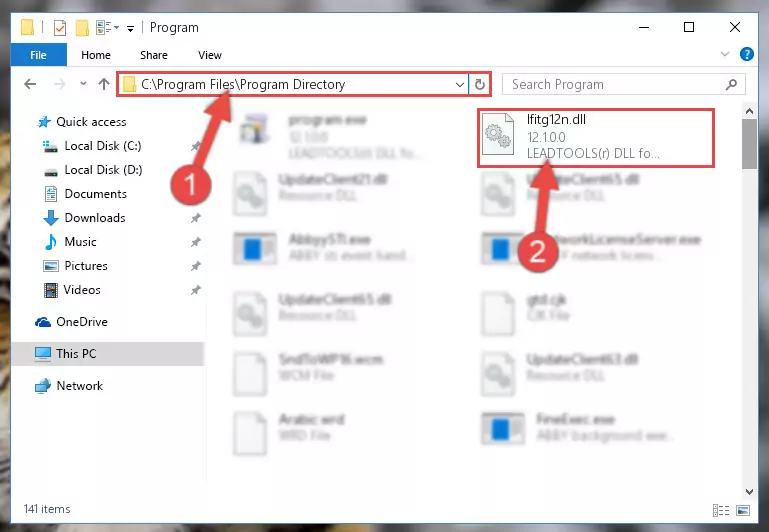The height and width of the screenshot is (532, 769).
Task: Switch to the View ribbon tab
Action: click(x=210, y=55)
